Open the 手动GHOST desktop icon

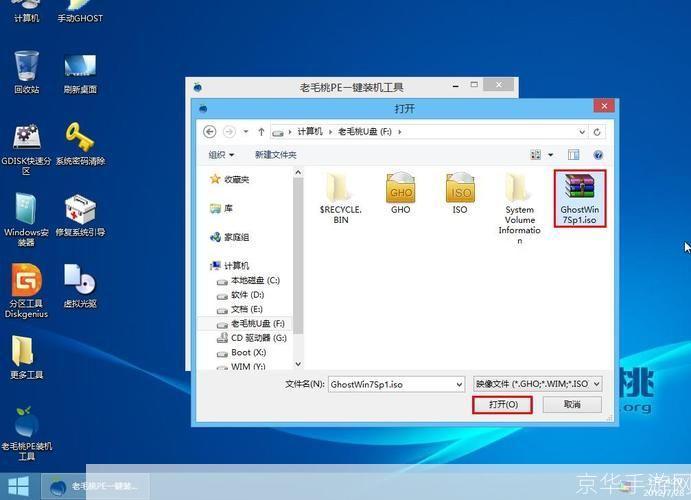coord(80,11)
